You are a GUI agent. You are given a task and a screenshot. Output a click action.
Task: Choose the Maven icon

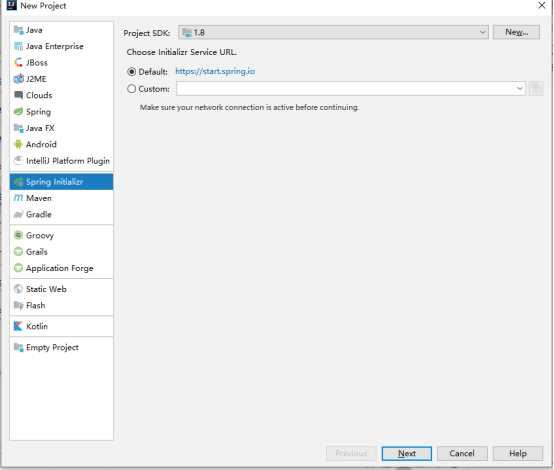coord(18,198)
